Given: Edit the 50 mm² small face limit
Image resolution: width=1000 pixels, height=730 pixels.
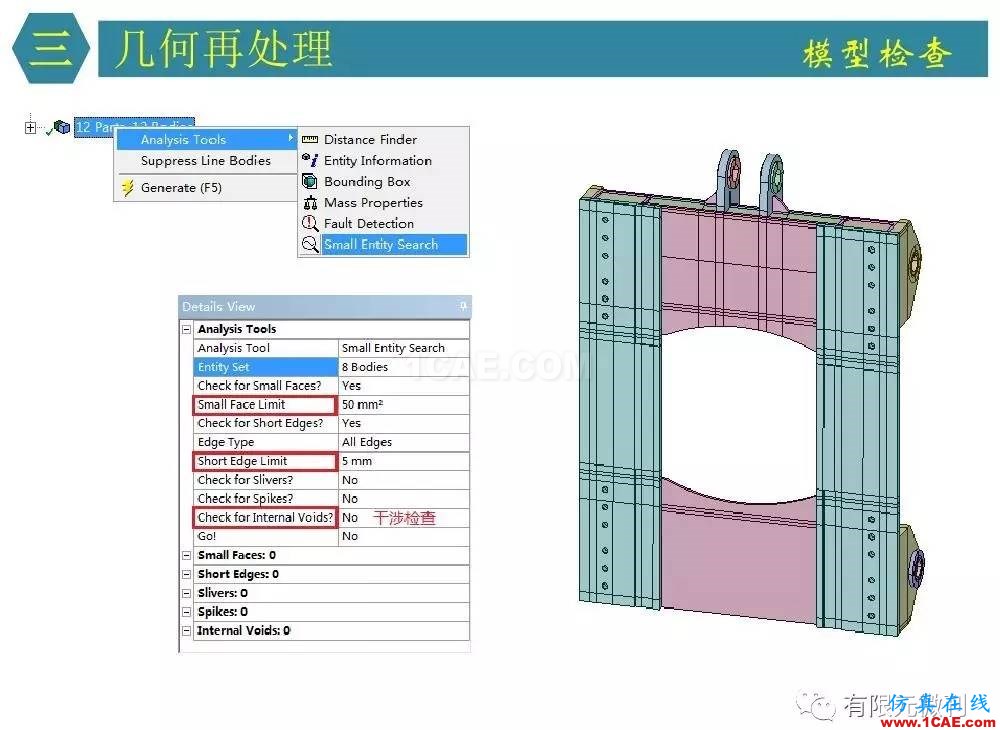Looking at the screenshot, I should point(403,405).
